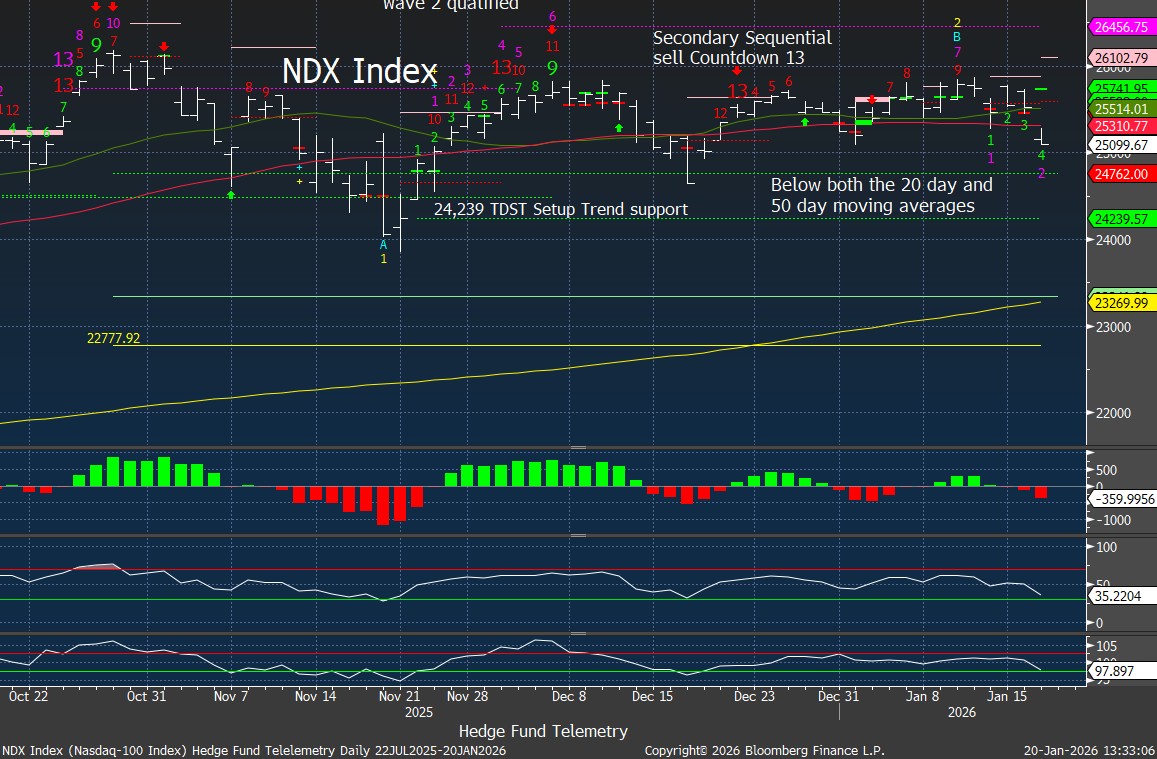Click divider handle above the RSI-style oscillator panel
The image size is (1157, 759).
[x=577, y=535]
